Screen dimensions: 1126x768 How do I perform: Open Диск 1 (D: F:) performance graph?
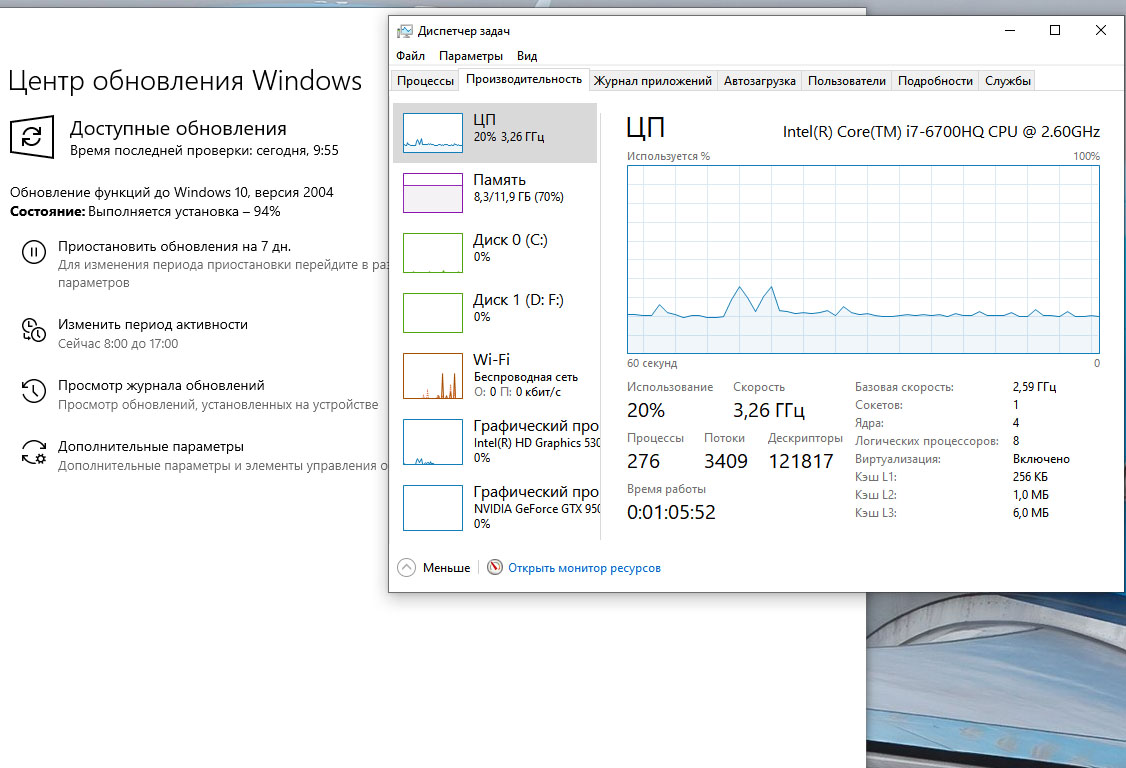[x=433, y=313]
